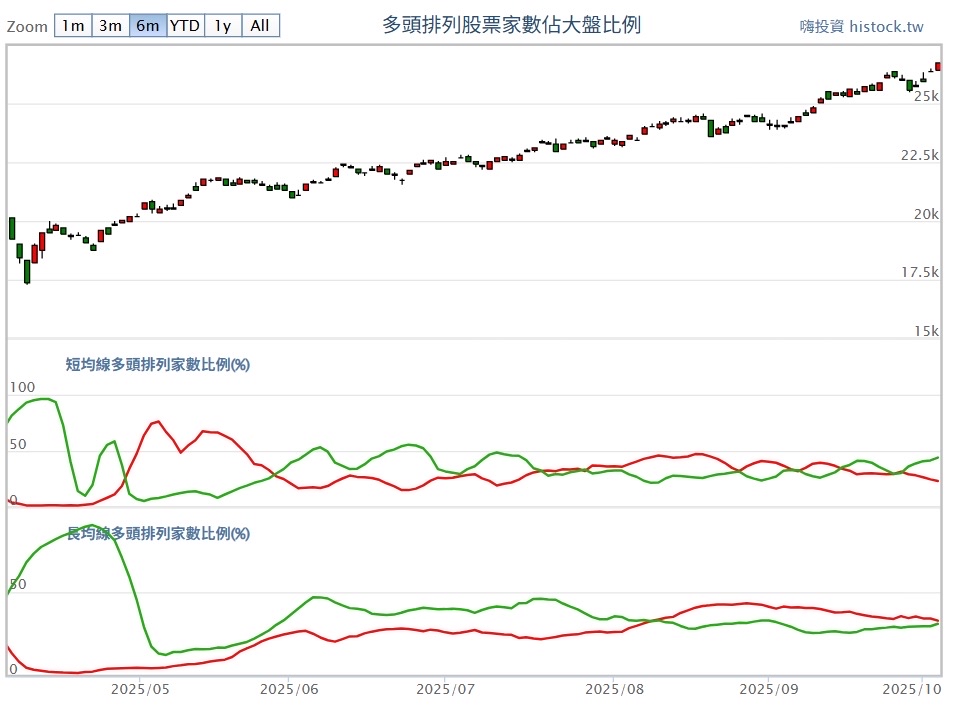Click the 2025/08 date axis label
The height and width of the screenshot is (708, 961).
615,689
